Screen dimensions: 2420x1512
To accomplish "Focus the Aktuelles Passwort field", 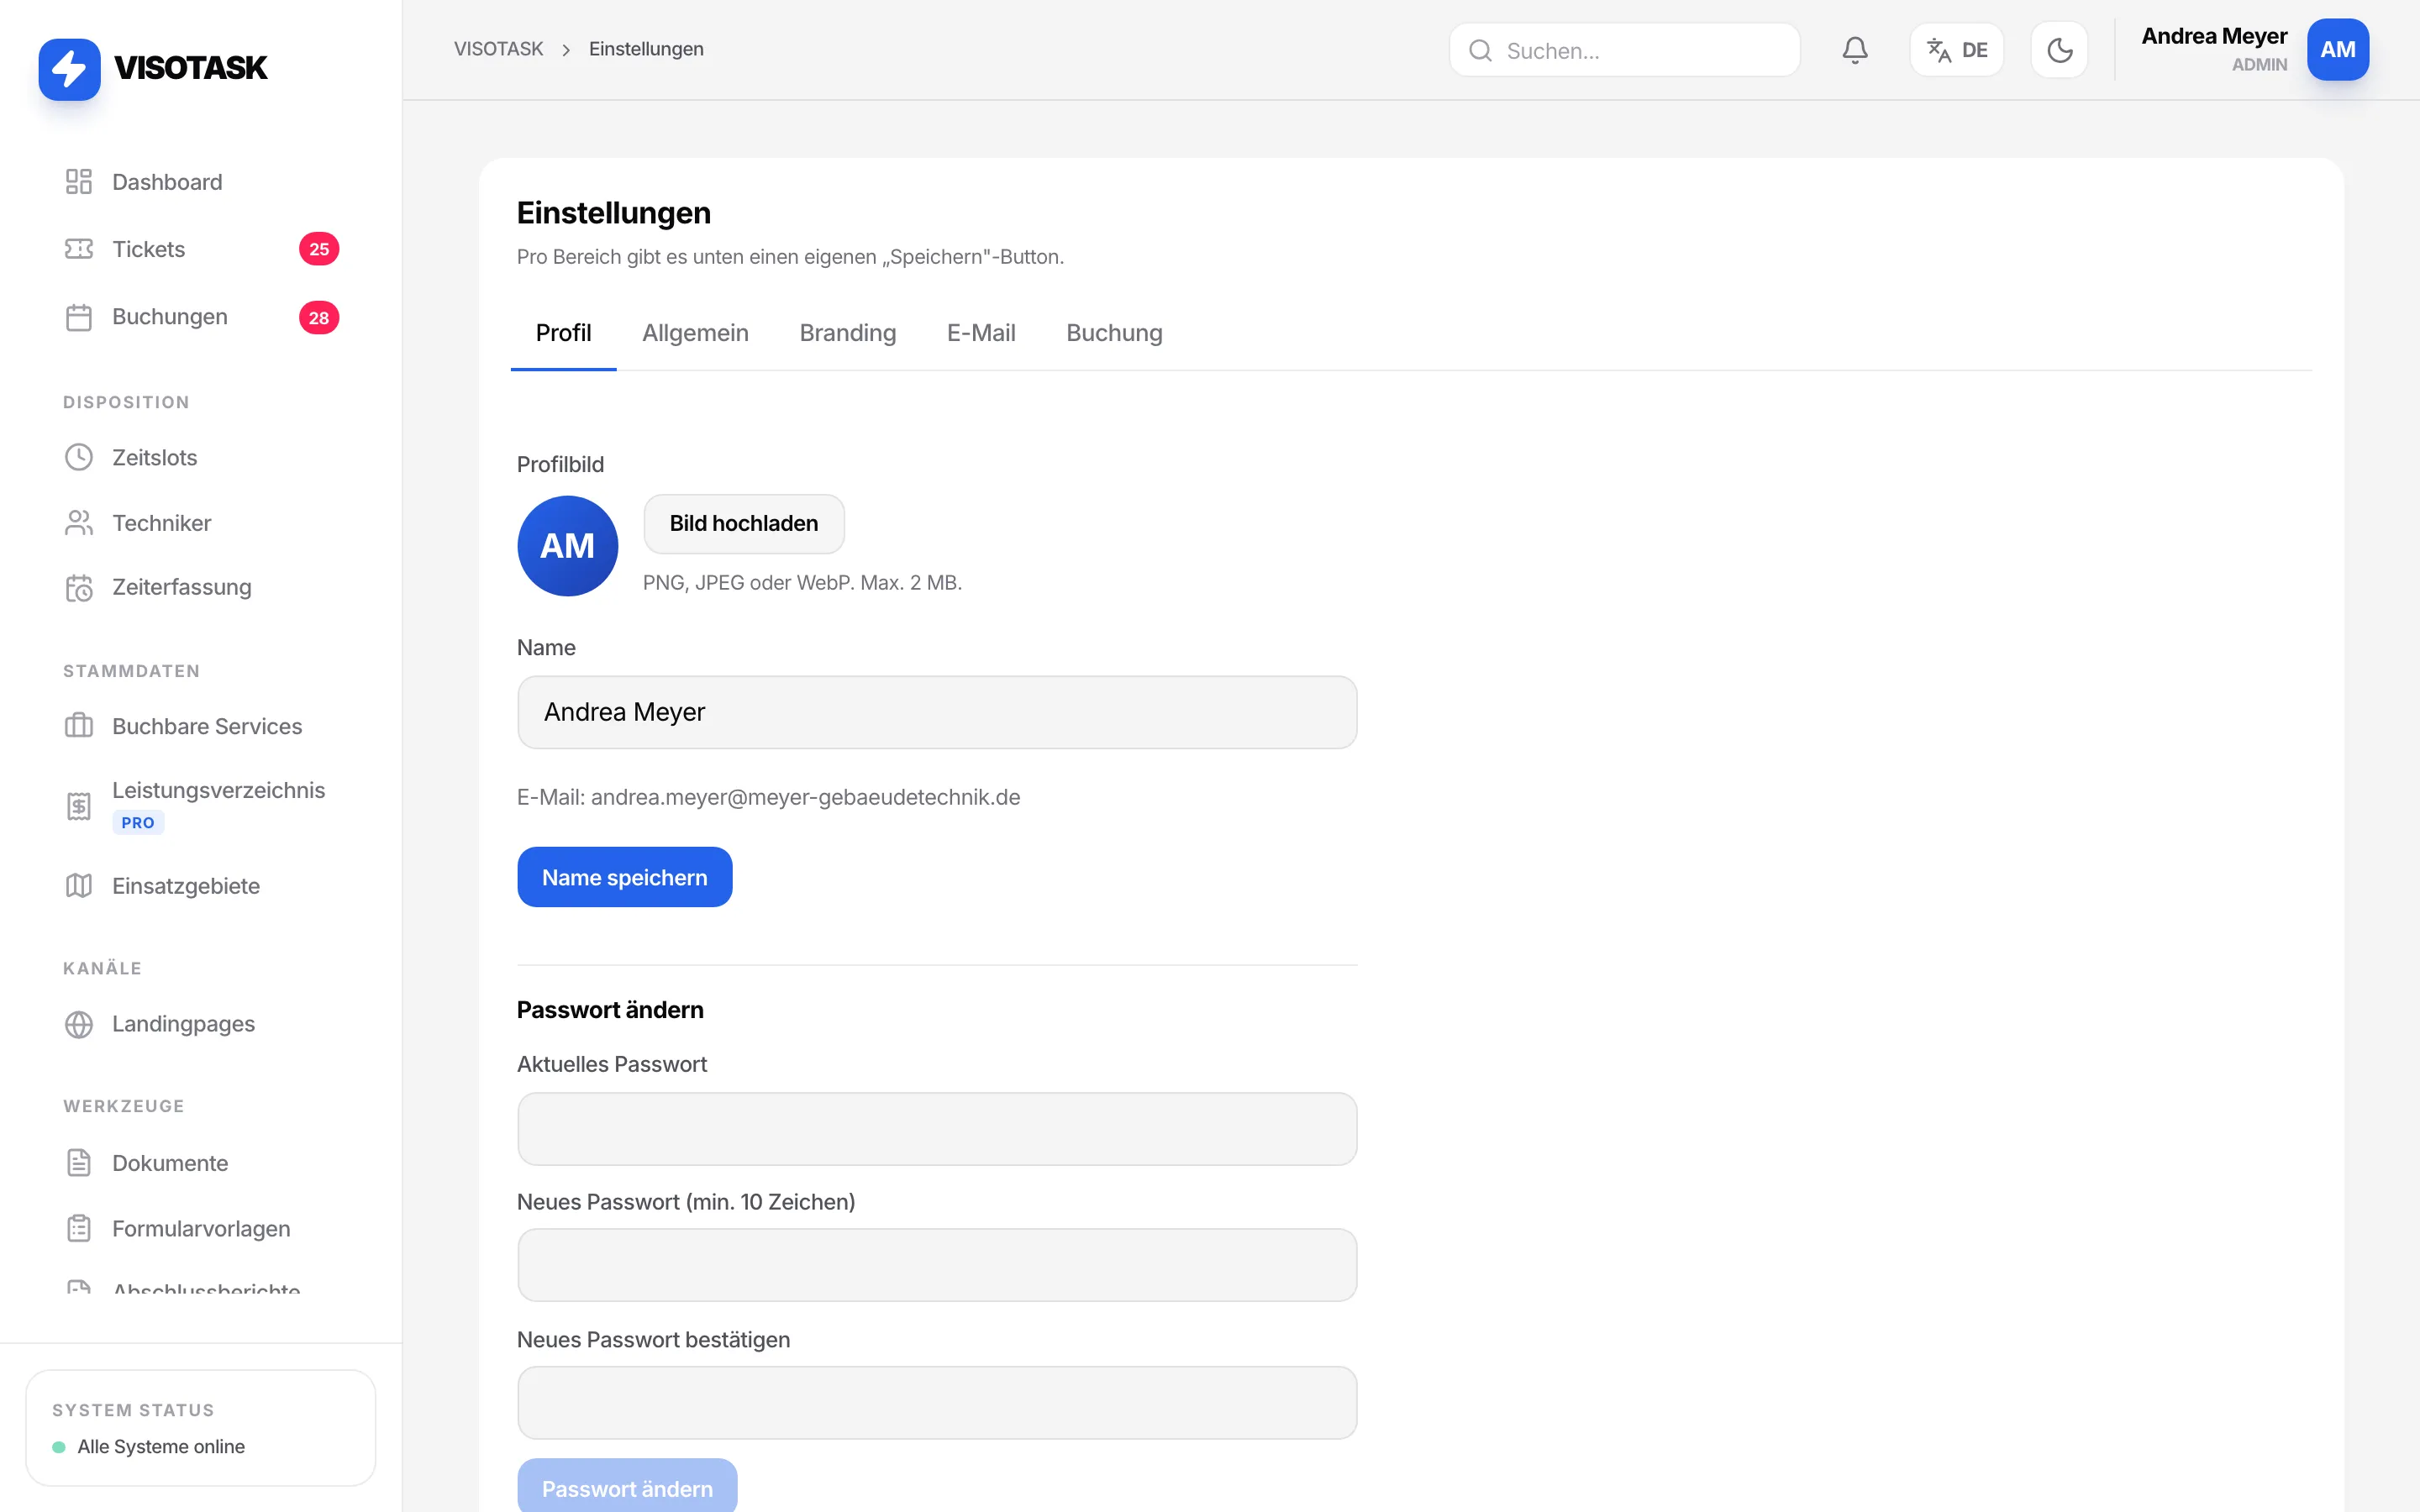I will [937, 1129].
